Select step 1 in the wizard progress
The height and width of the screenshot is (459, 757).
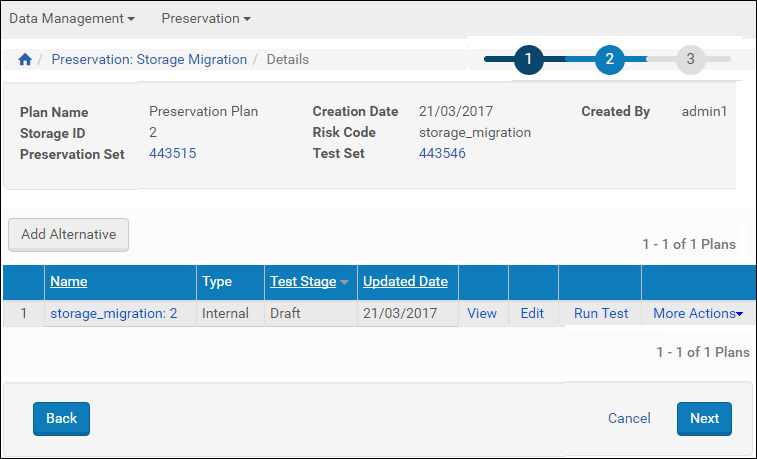(528, 59)
